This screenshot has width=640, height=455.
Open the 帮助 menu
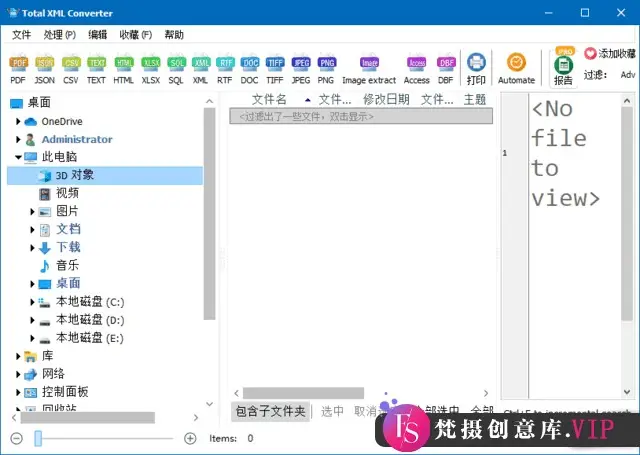(x=174, y=35)
